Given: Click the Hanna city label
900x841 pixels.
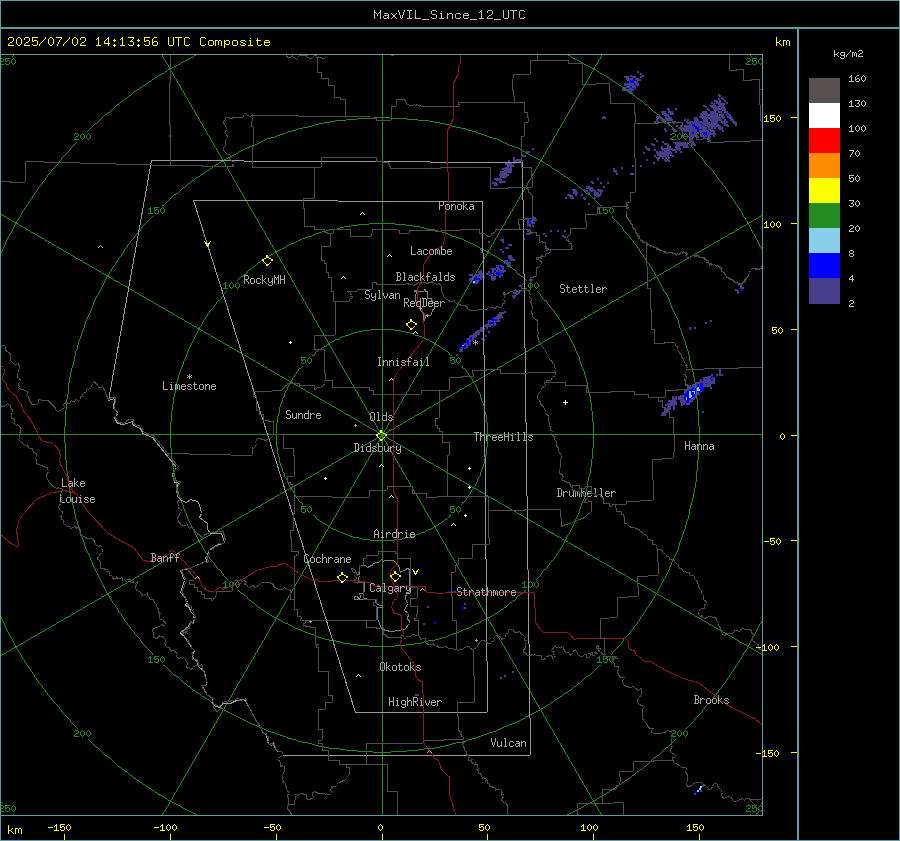Looking at the screenshot, I should coord(699,446).
